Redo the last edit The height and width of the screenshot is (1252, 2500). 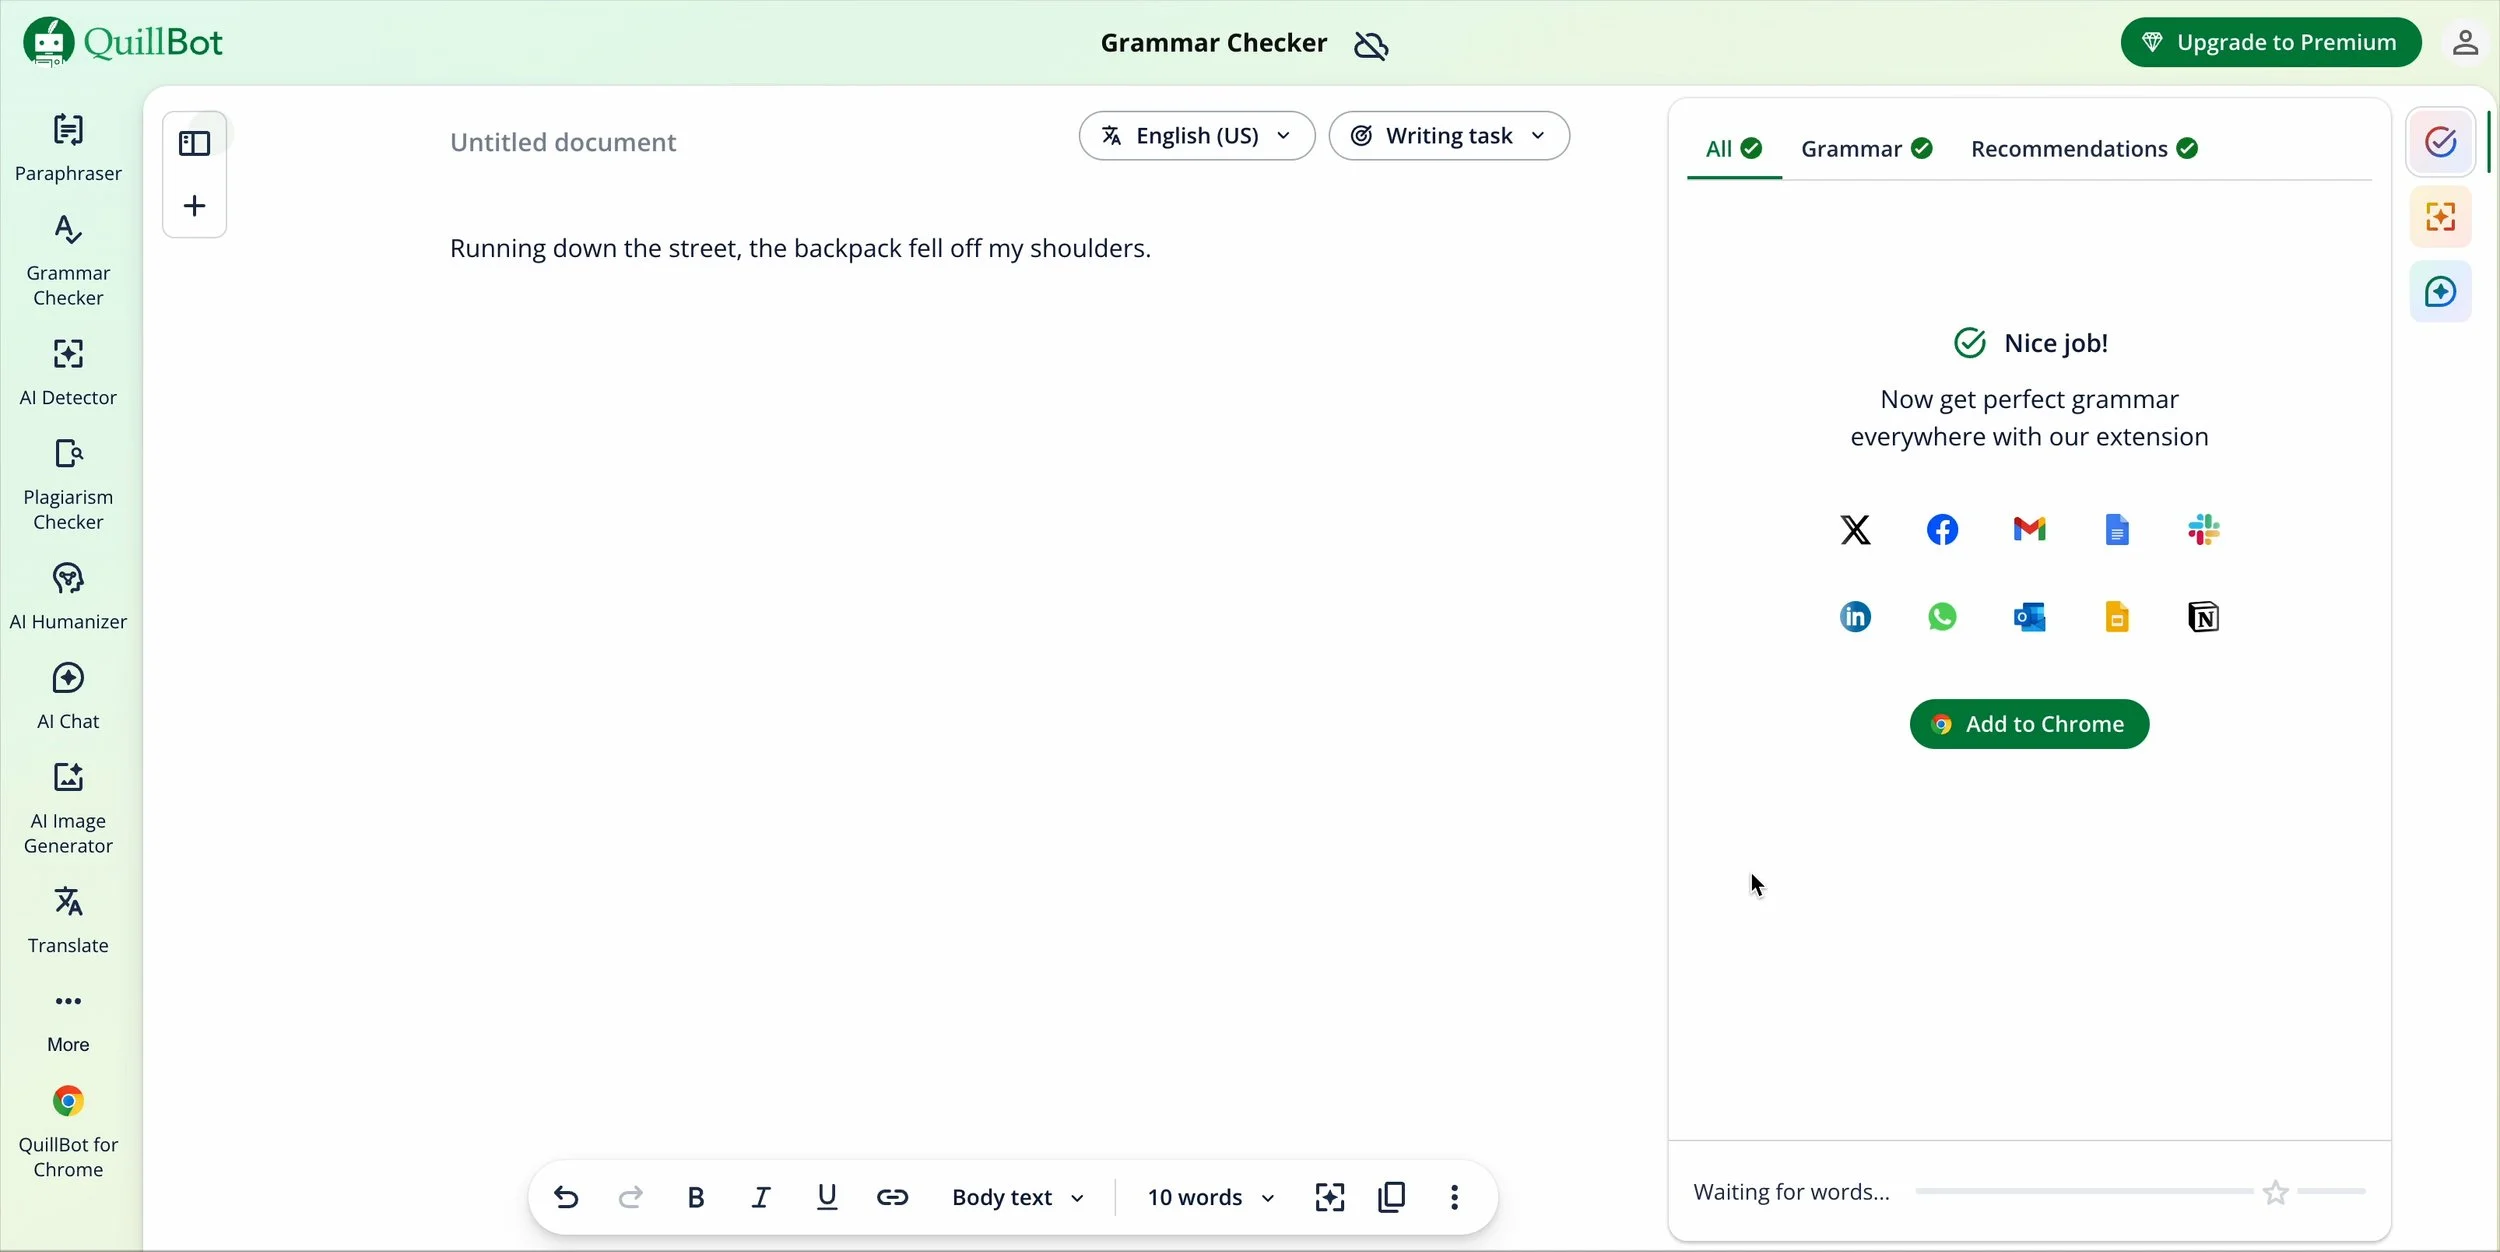631,1198
